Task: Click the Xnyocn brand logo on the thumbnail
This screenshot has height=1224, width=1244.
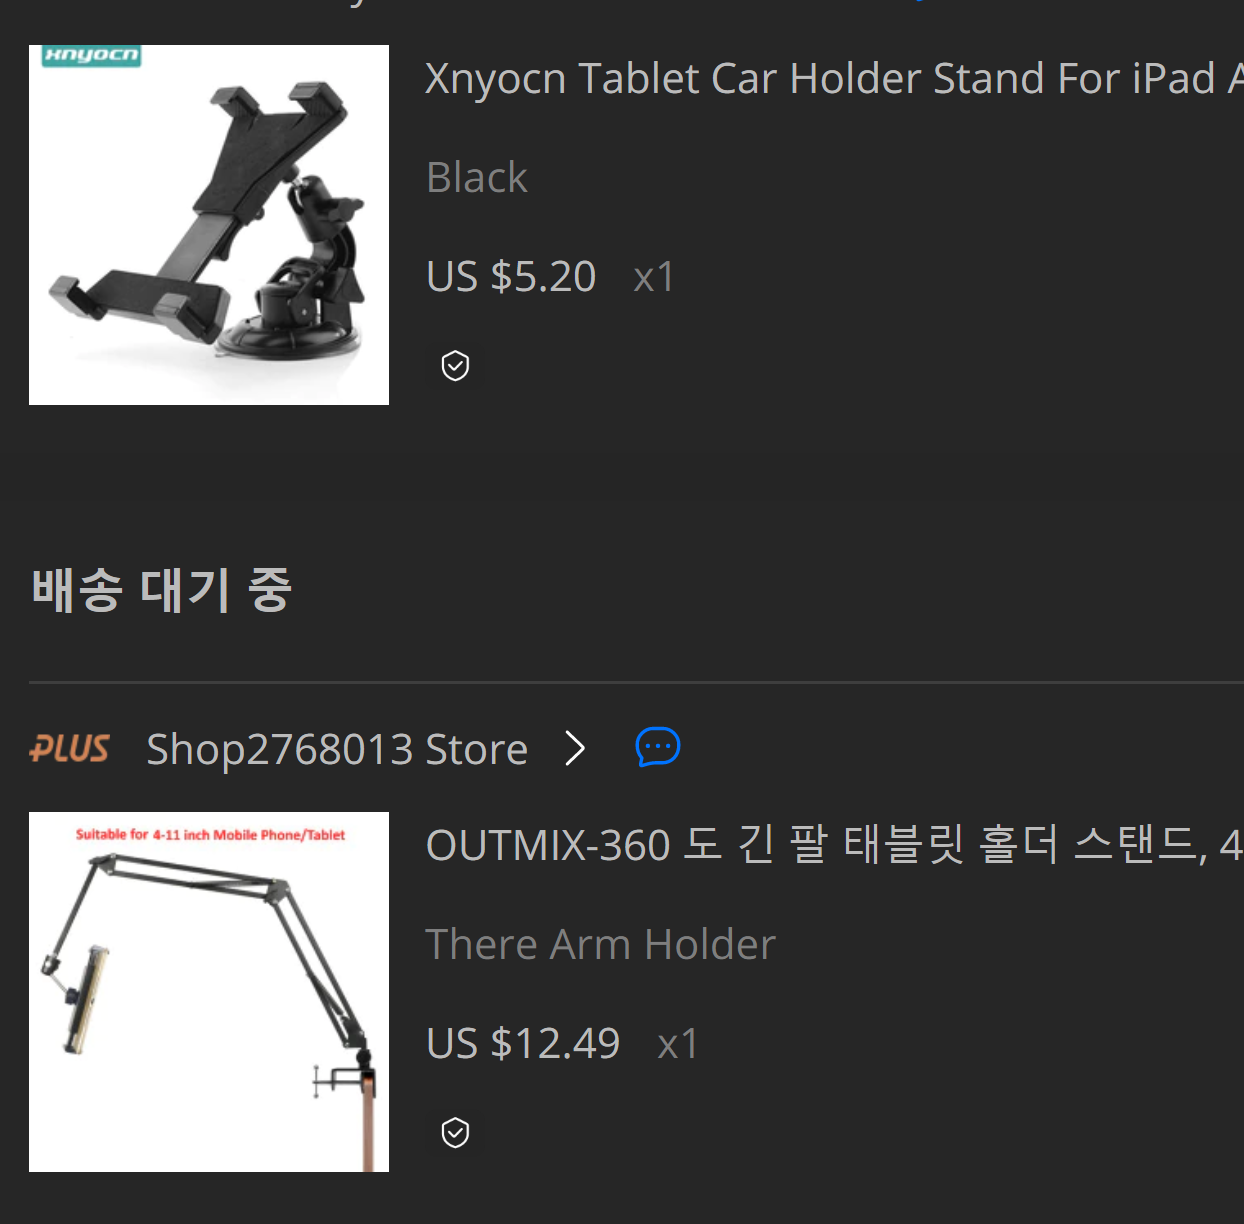Action: [x=91, y=56]
